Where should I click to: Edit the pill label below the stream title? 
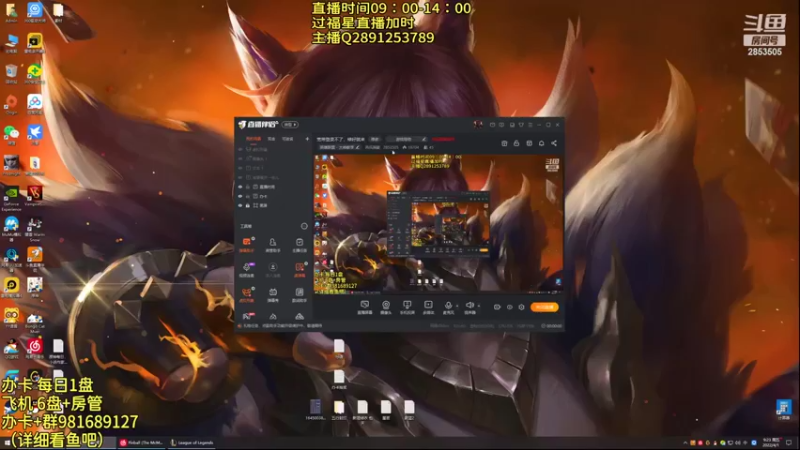point(339,147)
